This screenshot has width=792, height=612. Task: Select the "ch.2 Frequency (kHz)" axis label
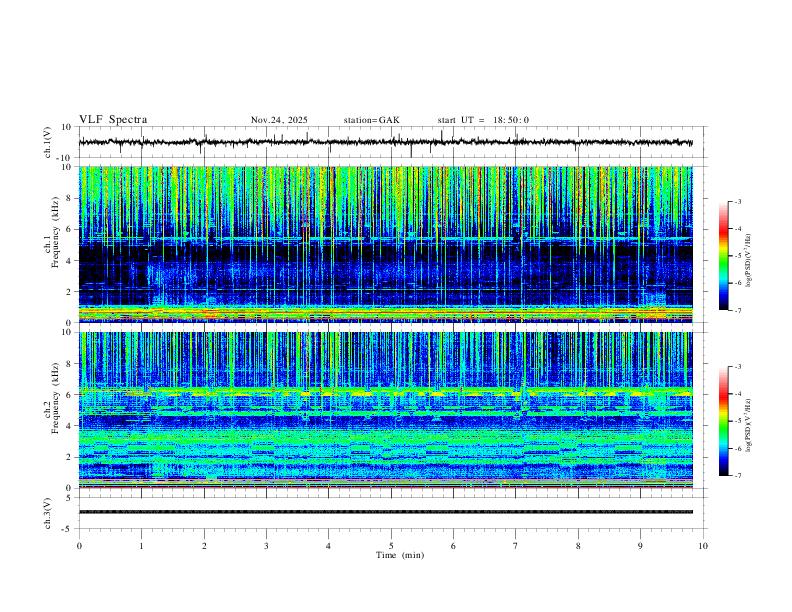coord(52,398)
